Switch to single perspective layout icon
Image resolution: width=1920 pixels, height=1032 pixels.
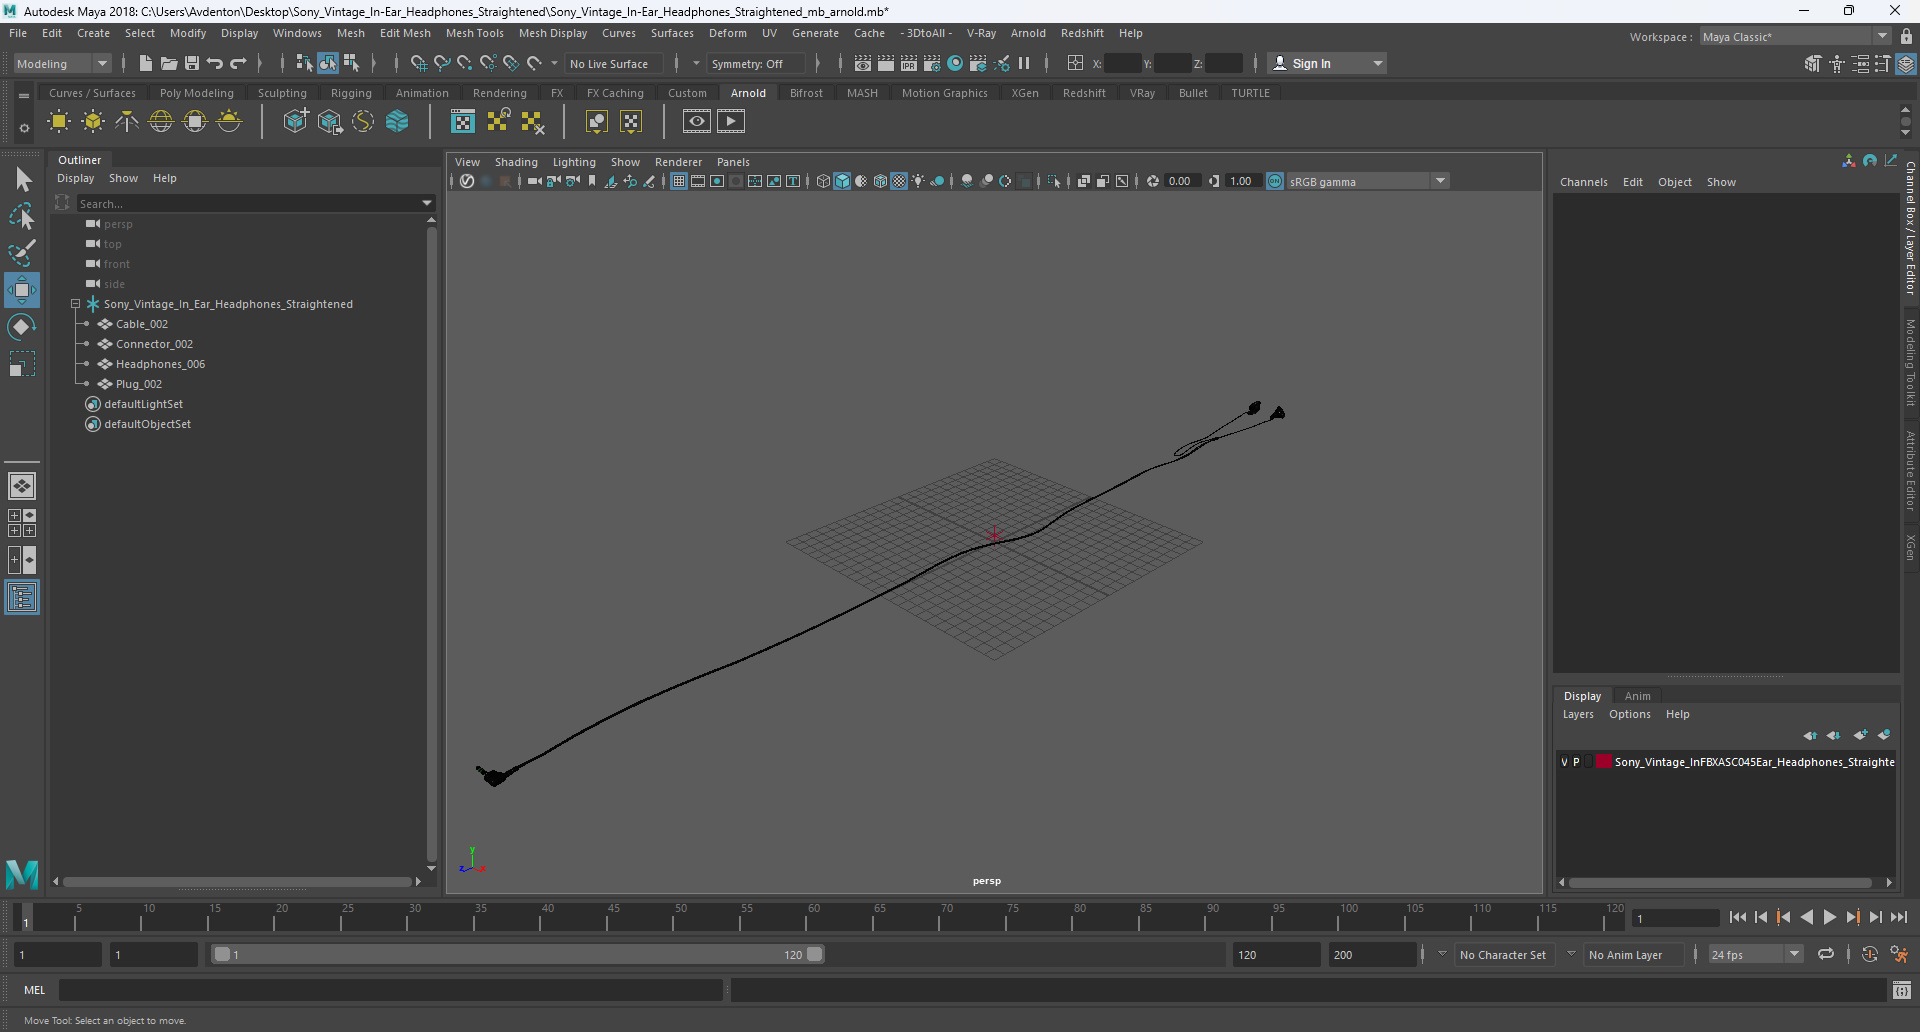pos(22,486)
